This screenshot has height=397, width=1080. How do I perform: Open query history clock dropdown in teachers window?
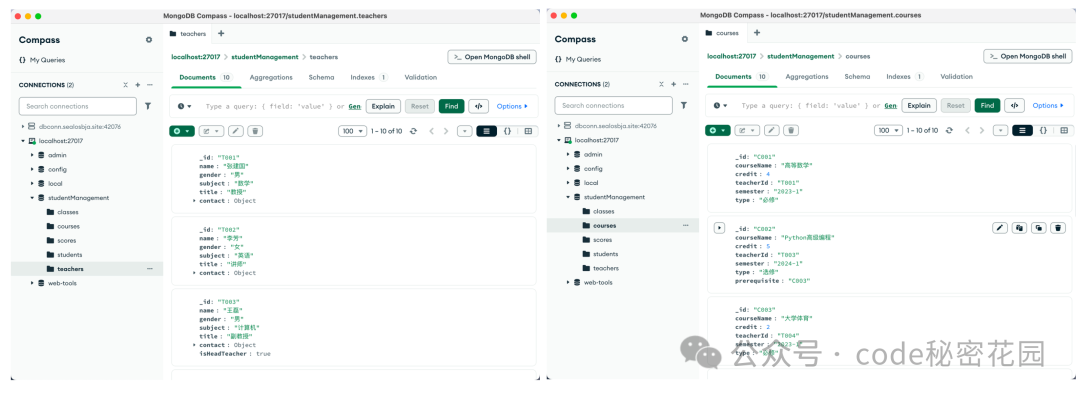pos(184,106)
